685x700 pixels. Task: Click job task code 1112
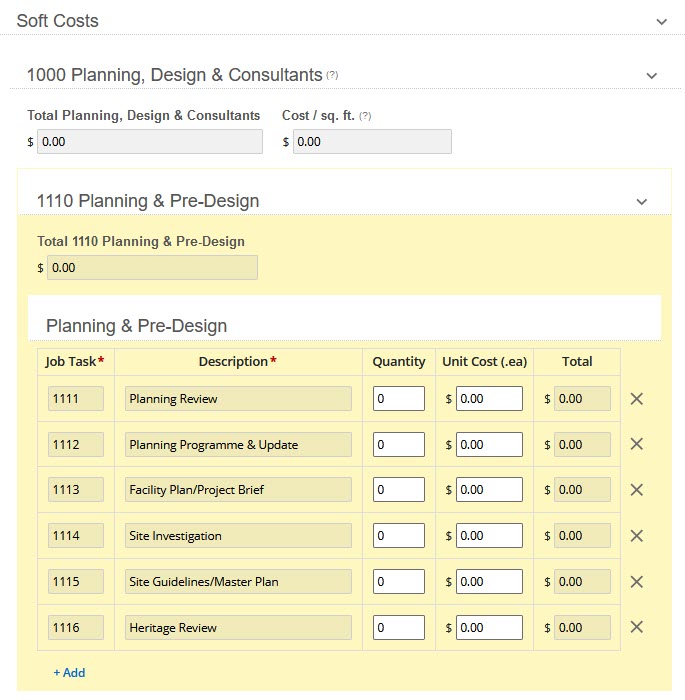click(x=76, y=445)
